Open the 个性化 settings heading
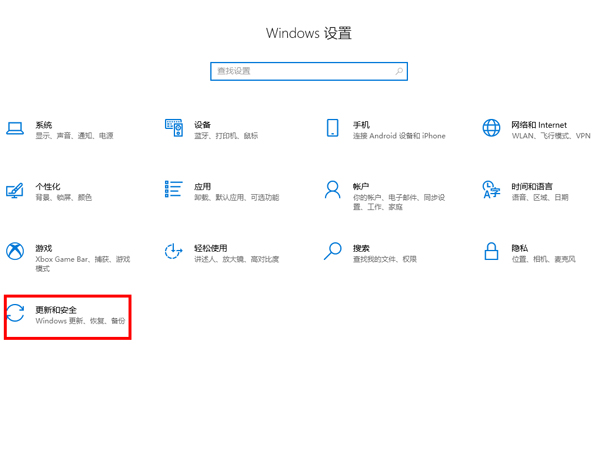Viewport: 600px width, 450px height. coord(48,187)
